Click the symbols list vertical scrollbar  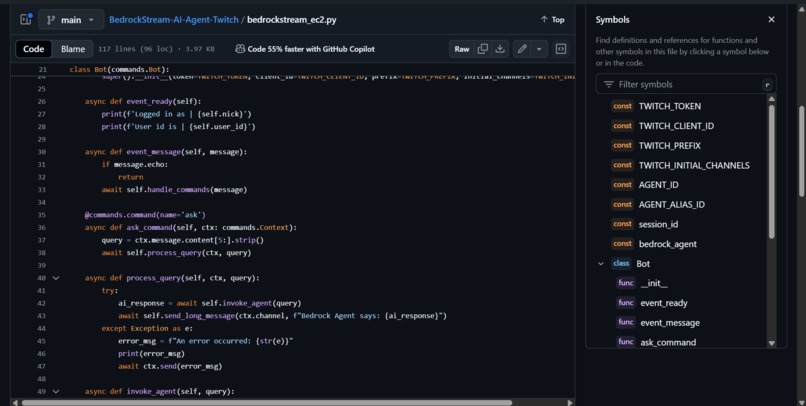772,171
